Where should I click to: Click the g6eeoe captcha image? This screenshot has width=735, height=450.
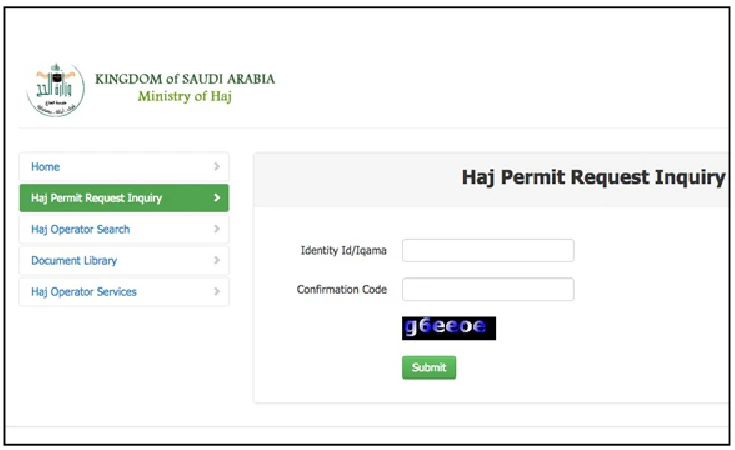449,328
